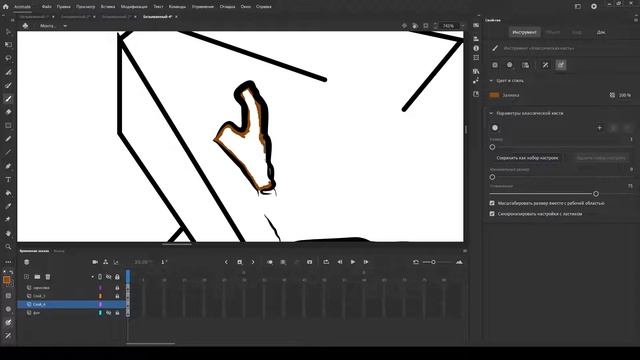Toggle lock for bottom background layer
640x360 pixels.
click(117, 313)
